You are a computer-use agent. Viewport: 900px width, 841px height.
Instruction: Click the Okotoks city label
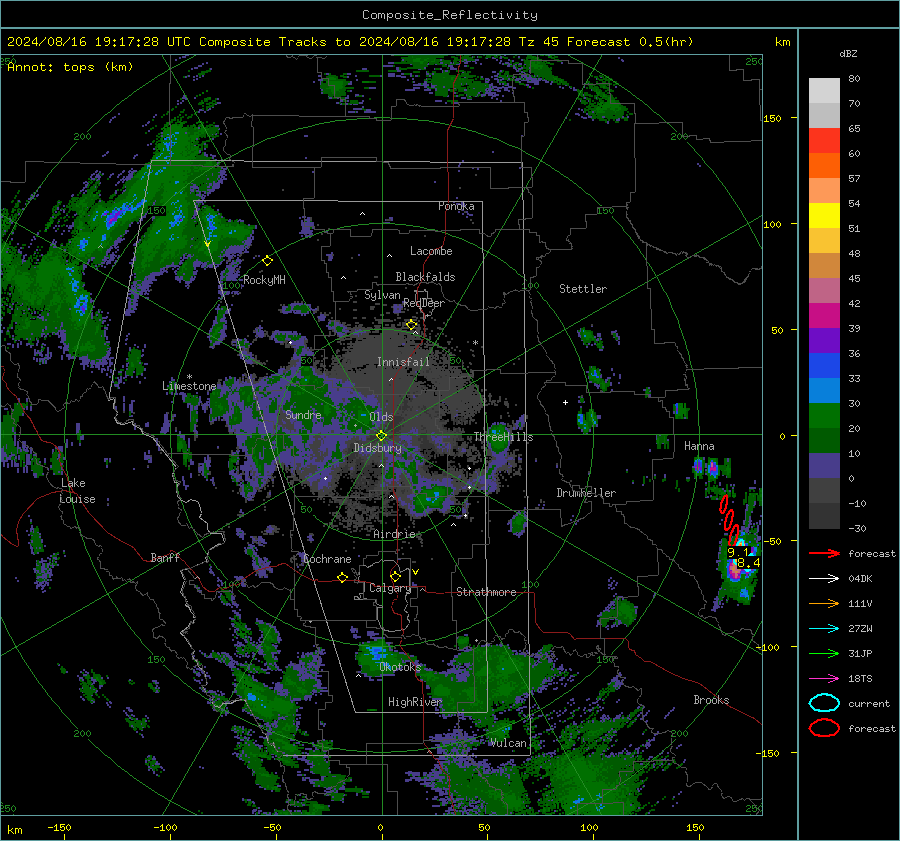click(x=400, y=667)
